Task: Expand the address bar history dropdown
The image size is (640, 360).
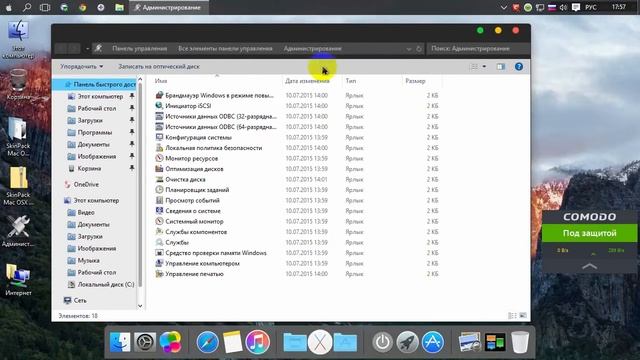Action: (409, 49)
